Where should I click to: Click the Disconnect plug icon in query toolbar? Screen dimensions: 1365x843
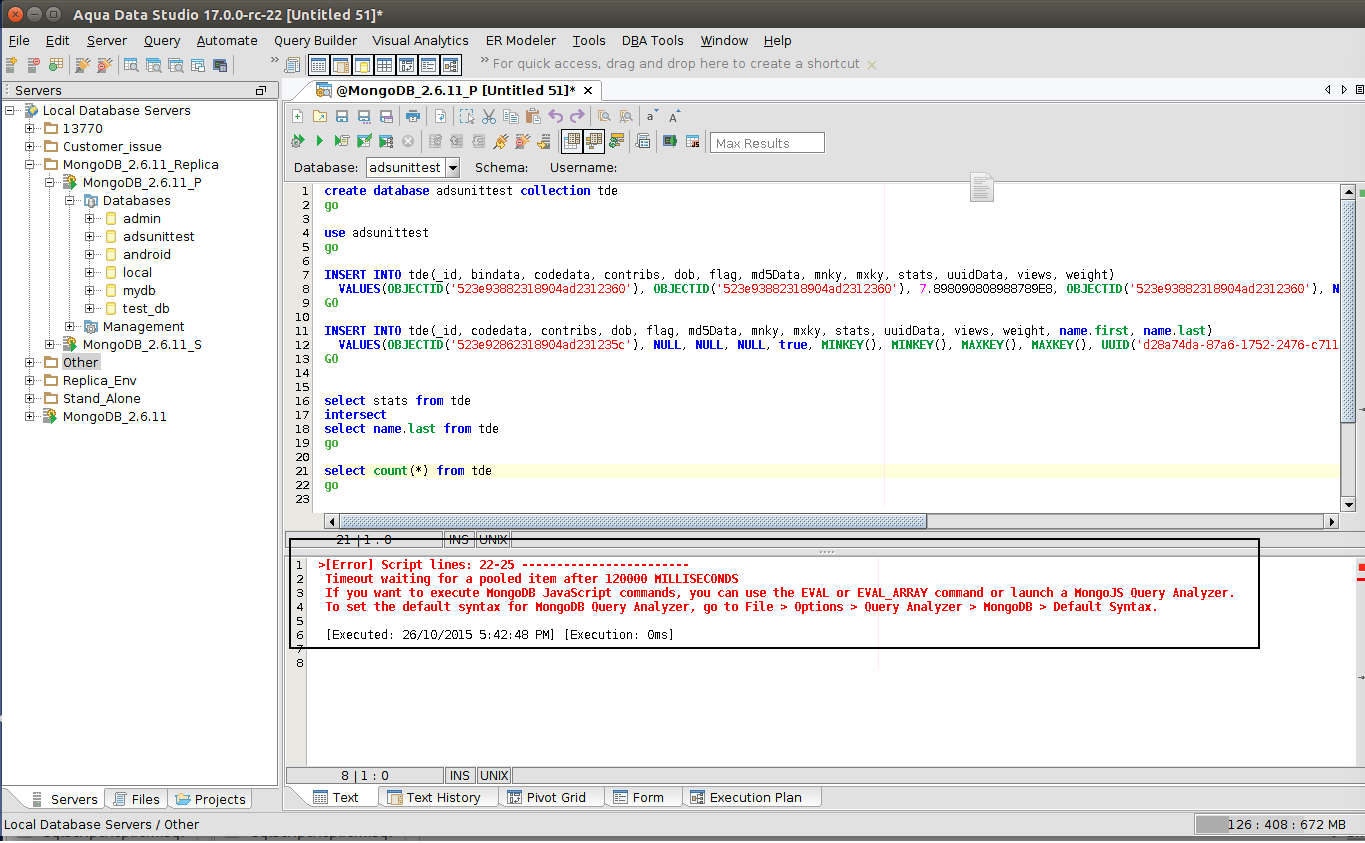523,141
